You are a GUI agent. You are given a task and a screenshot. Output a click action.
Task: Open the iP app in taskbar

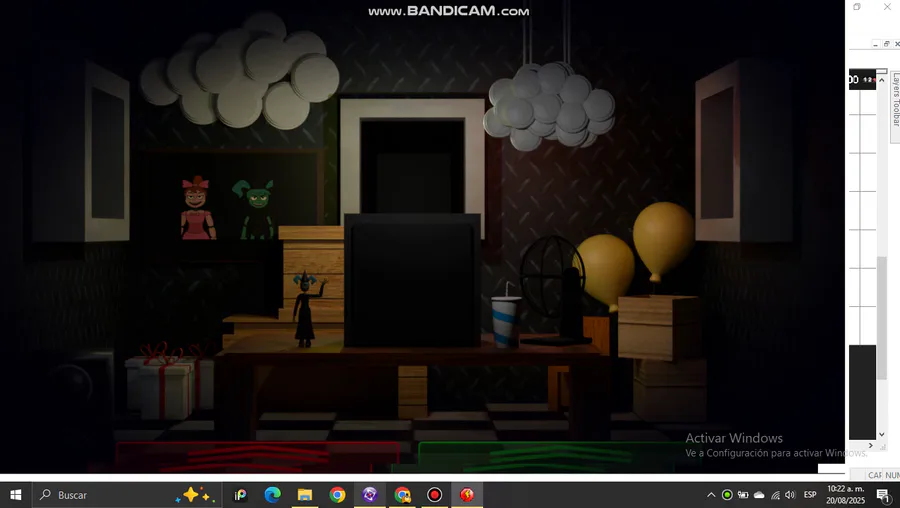pyautogui.click(x=240, y=495)
